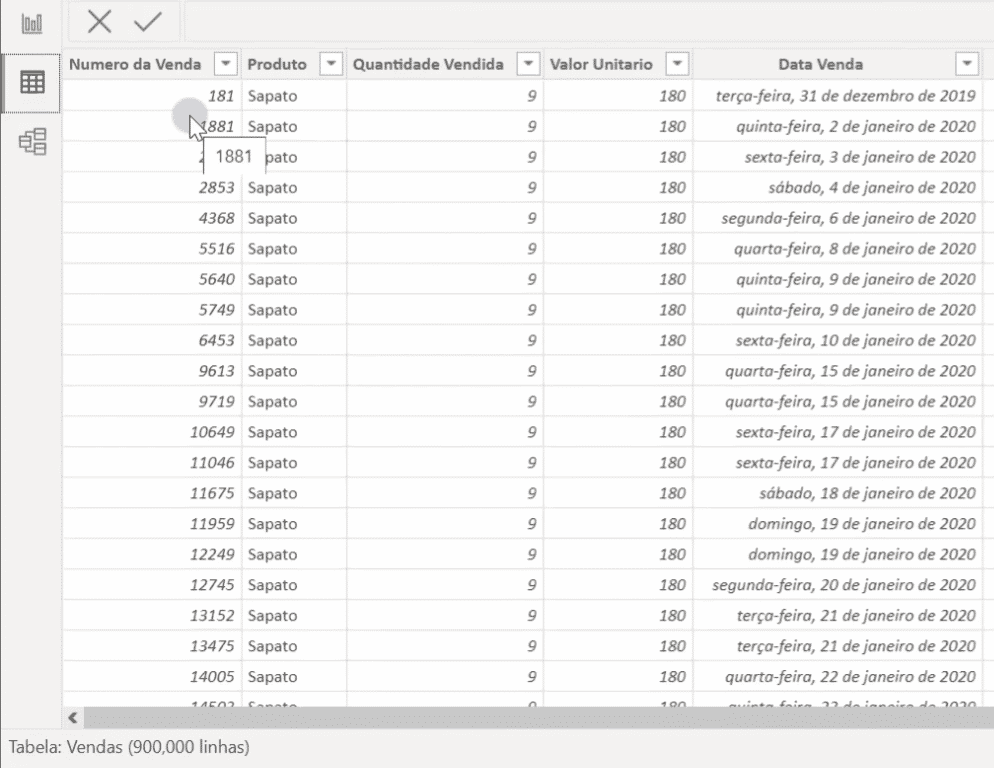994x768 pixels.
Task: Click inside the formula bar field
Action: (x=590, y=22)
